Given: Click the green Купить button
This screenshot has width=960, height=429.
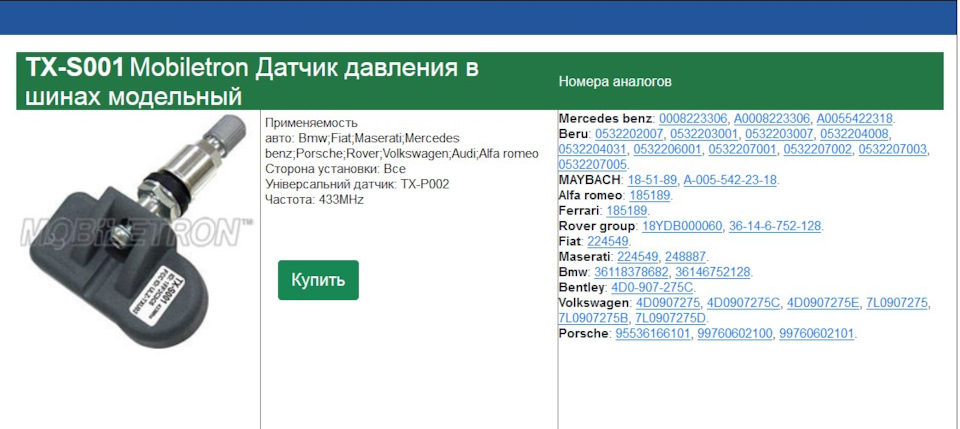Looking at the screenshot, I should (318, 280).
